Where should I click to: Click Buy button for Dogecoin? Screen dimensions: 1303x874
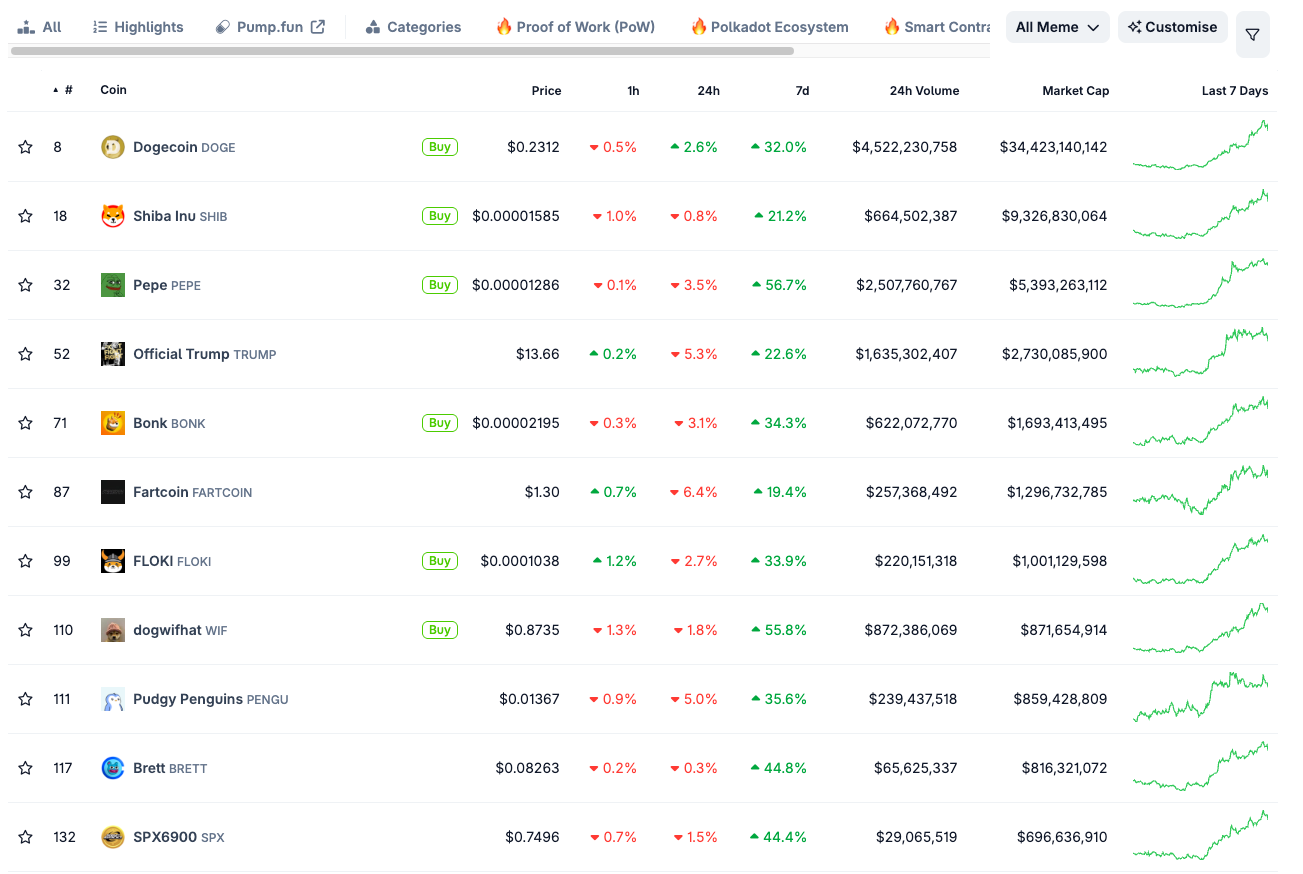[x=440, y=147]
